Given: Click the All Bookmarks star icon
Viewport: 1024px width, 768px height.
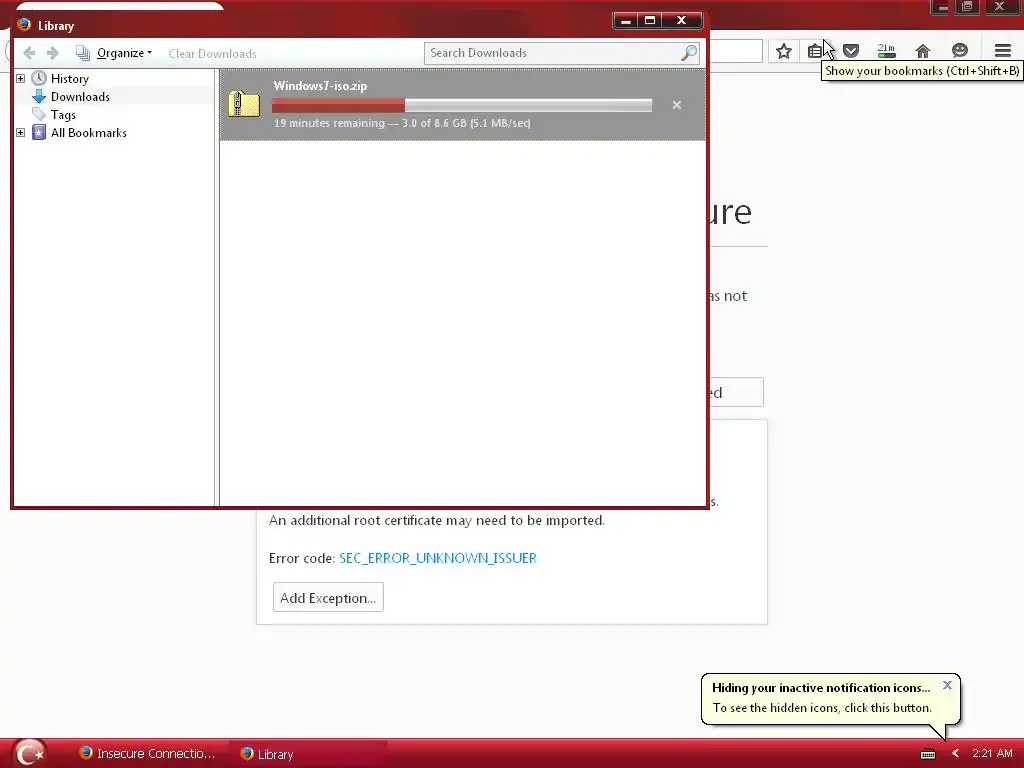Looking at the screenshot, I should click(39, 133).
